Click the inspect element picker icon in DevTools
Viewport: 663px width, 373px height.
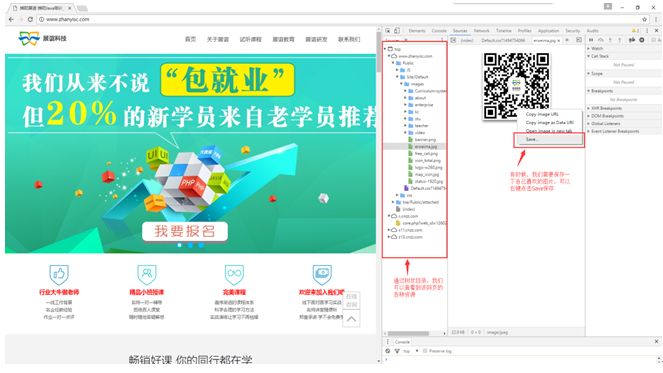point(388,31)
